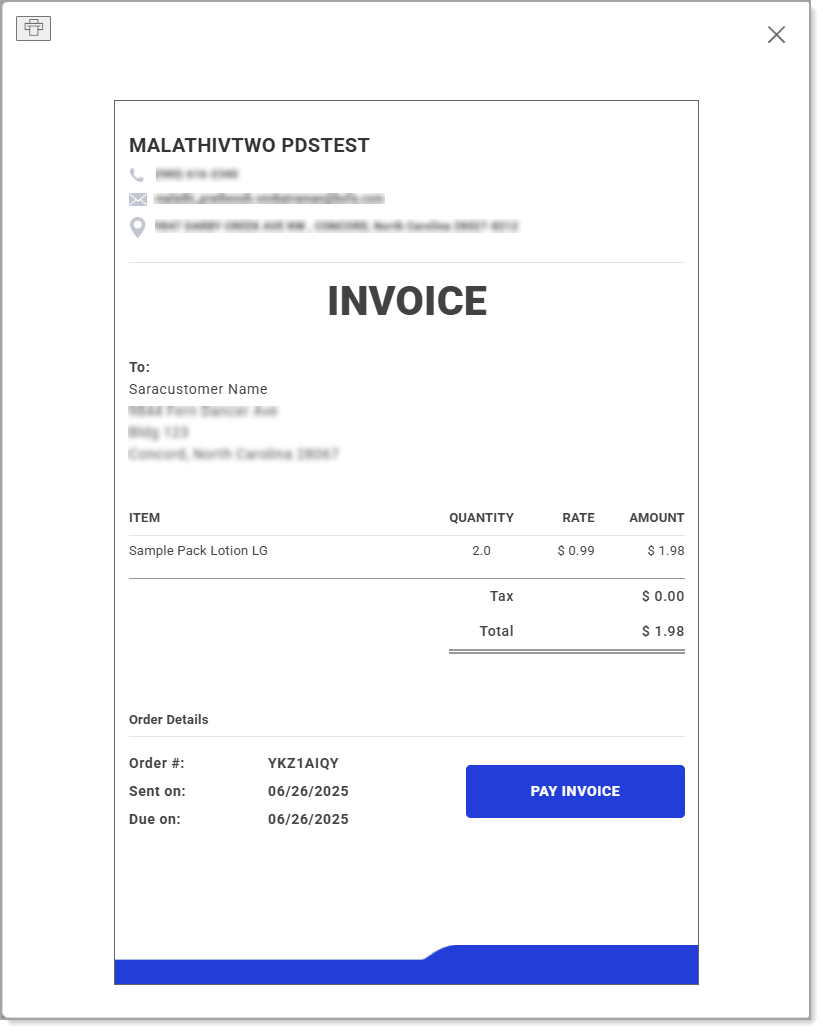Click the print invoice icon
823x1032 pixels.
click(35, 29)
